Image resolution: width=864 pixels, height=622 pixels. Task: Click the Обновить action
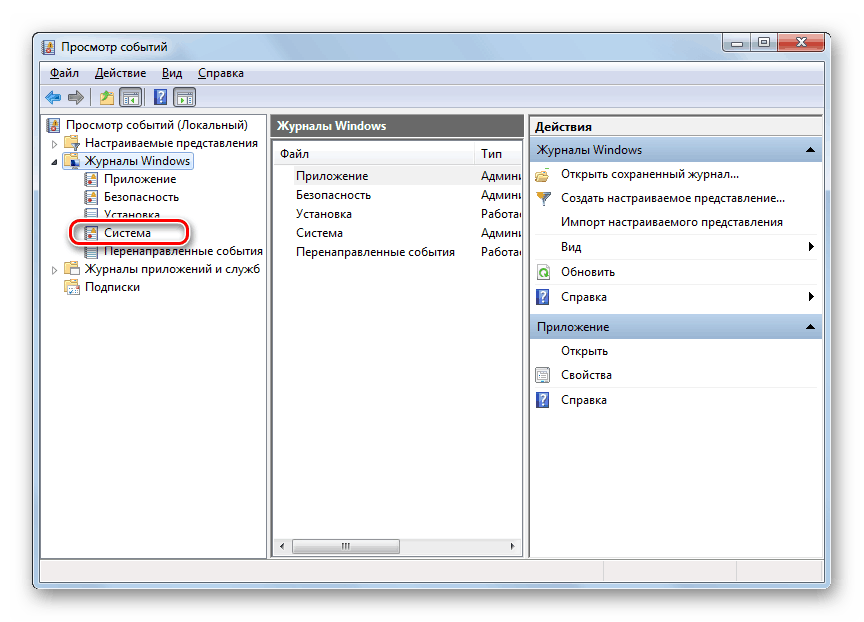(588, 272)
